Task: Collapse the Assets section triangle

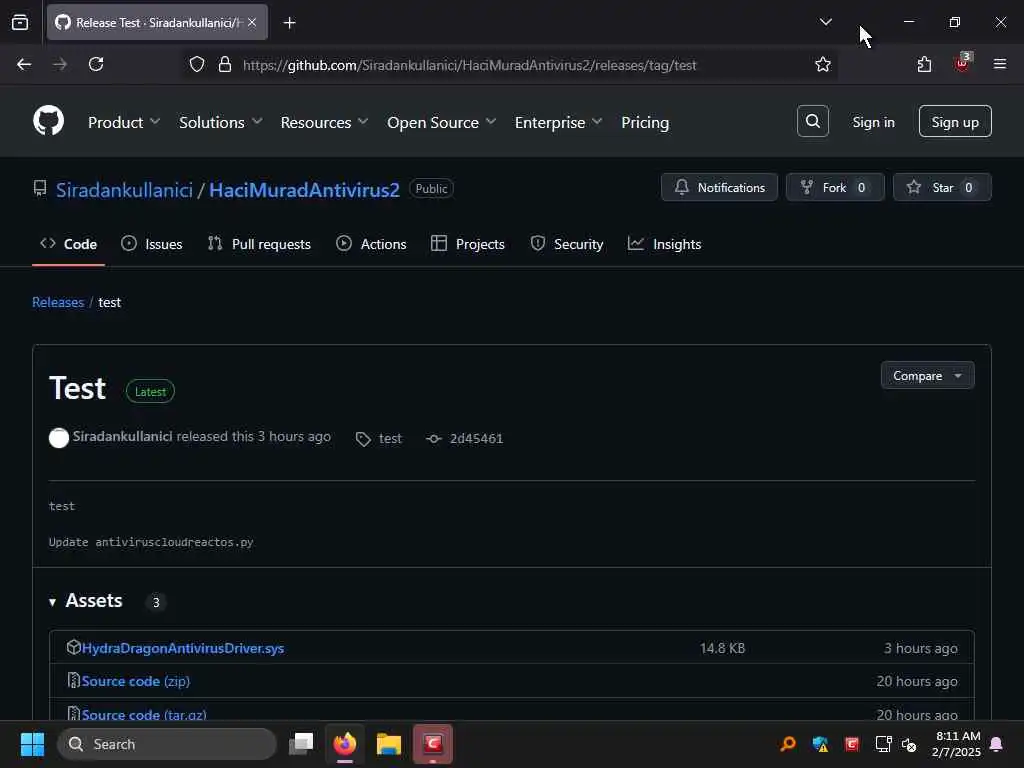Action: pyautogui.click(x=52, y=601)
